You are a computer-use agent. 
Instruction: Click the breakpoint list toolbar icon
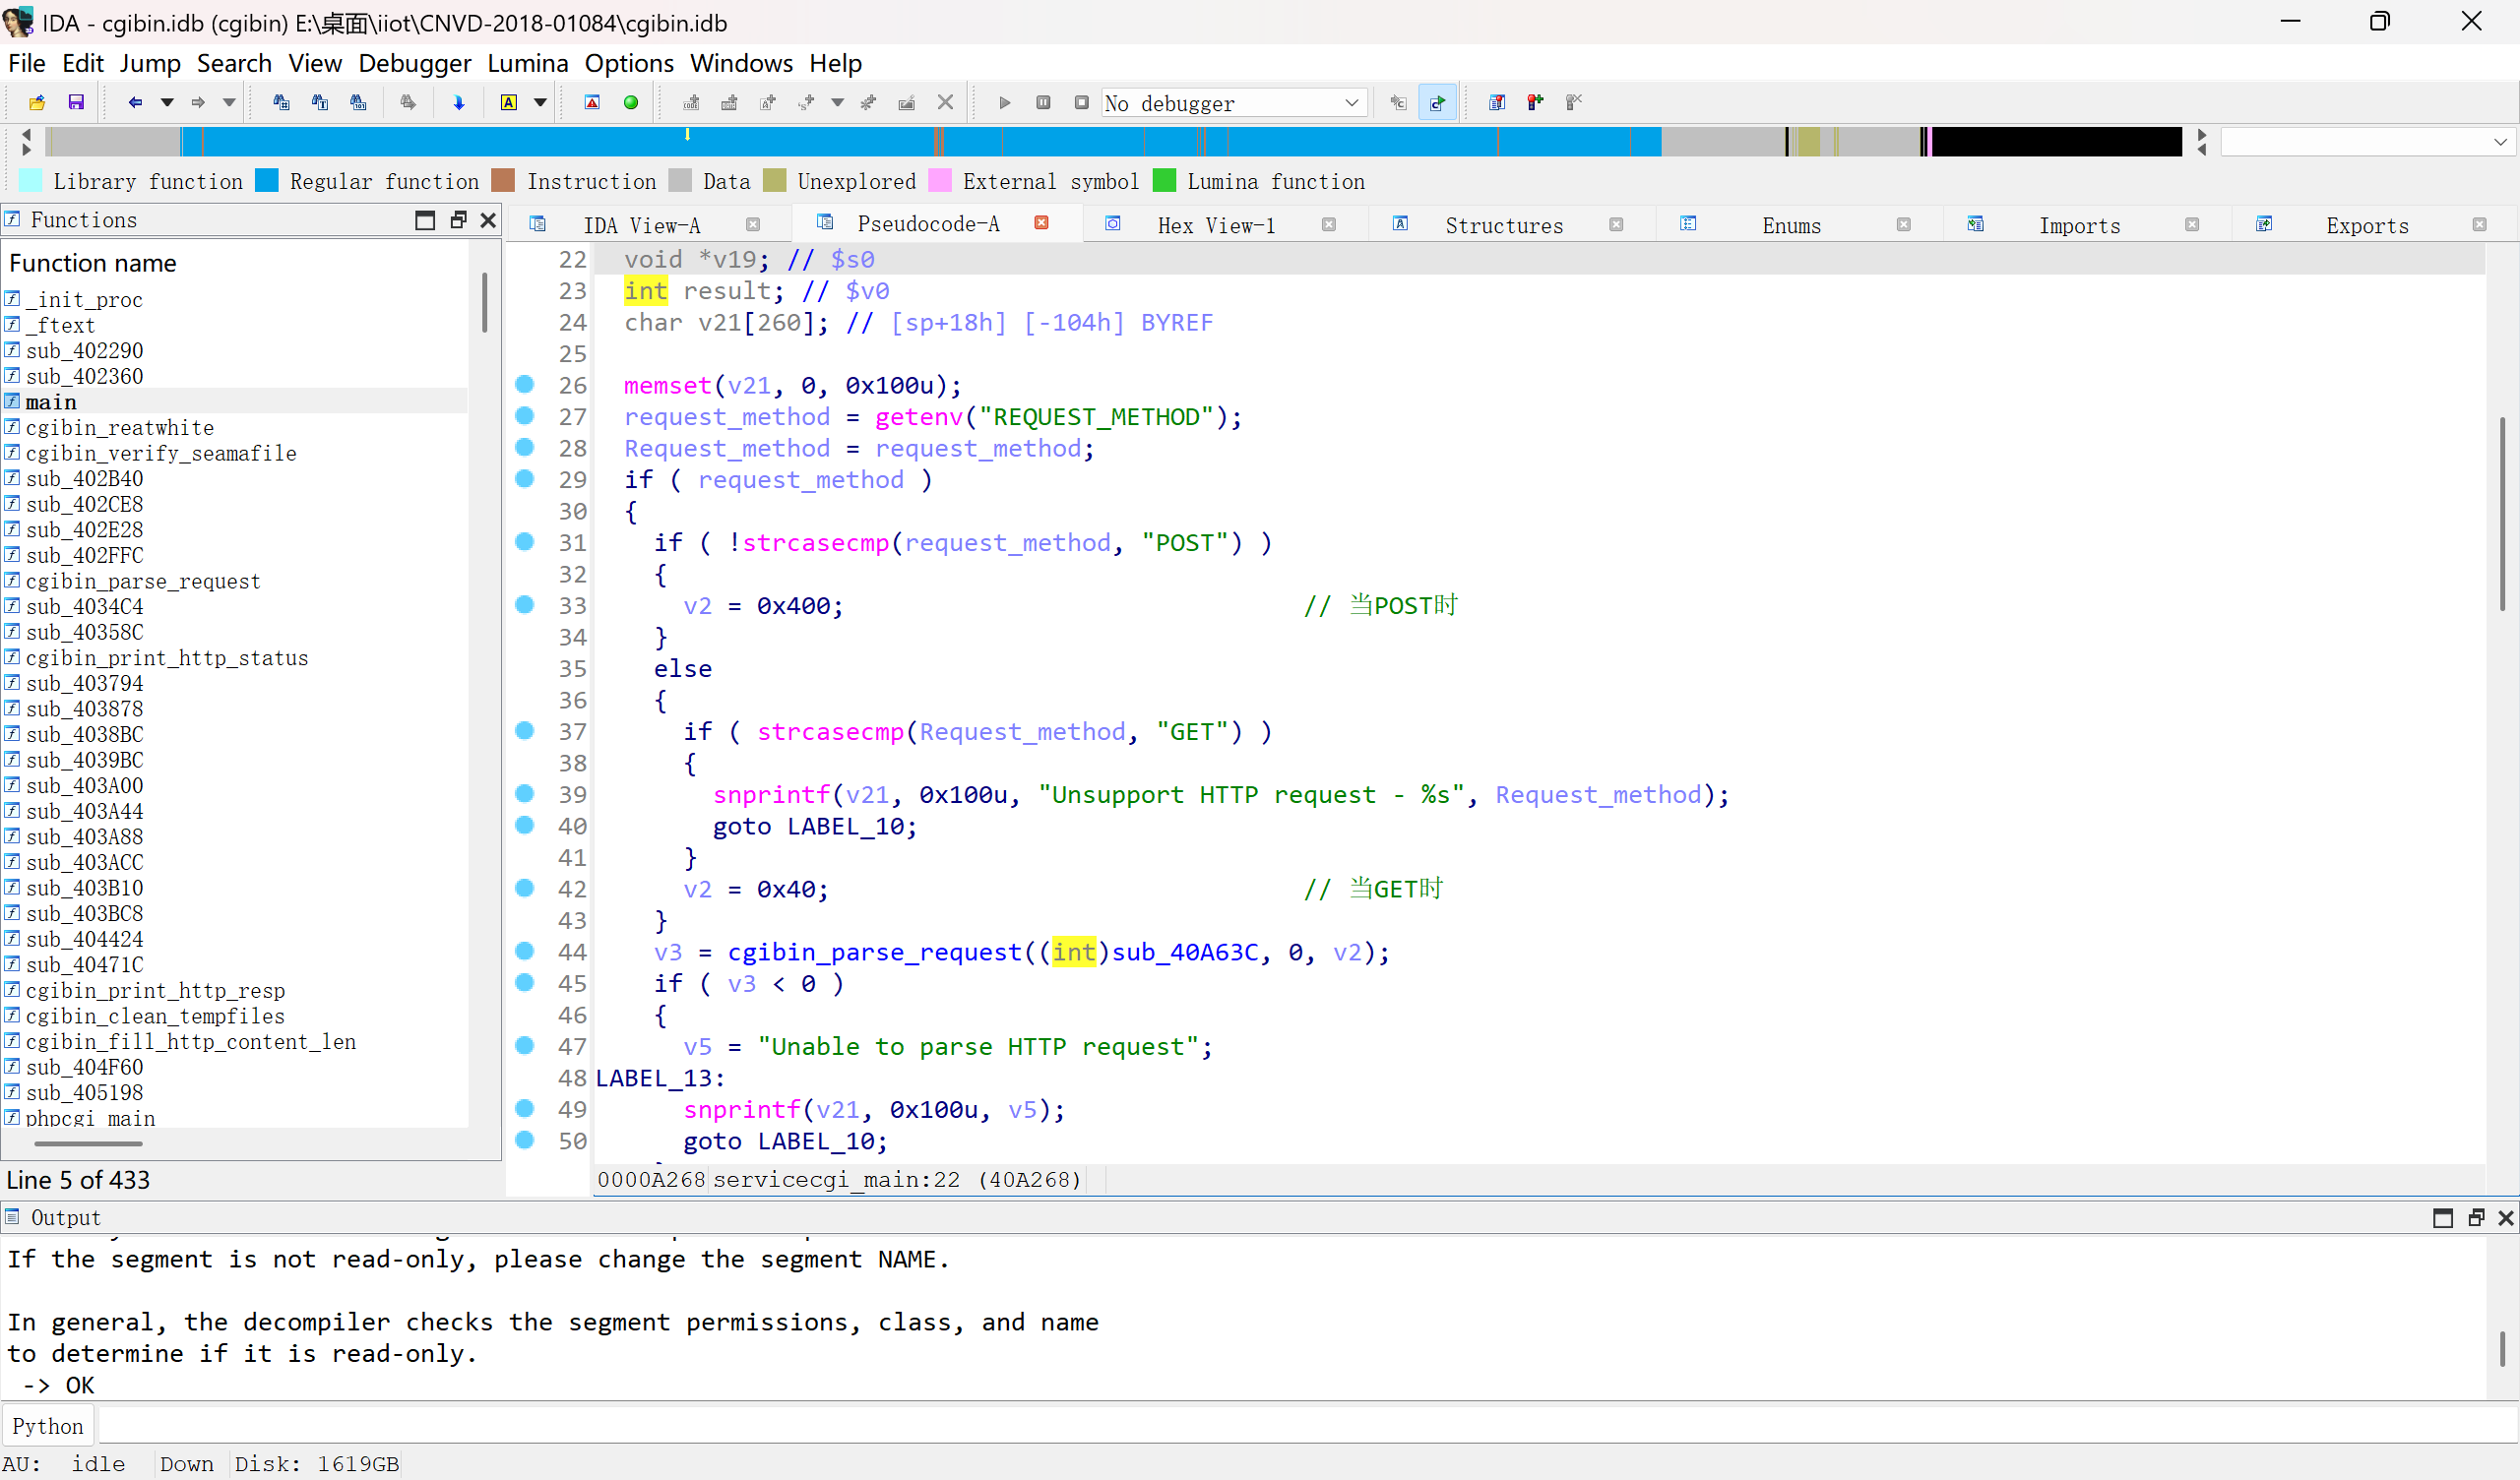point(1497,102)
